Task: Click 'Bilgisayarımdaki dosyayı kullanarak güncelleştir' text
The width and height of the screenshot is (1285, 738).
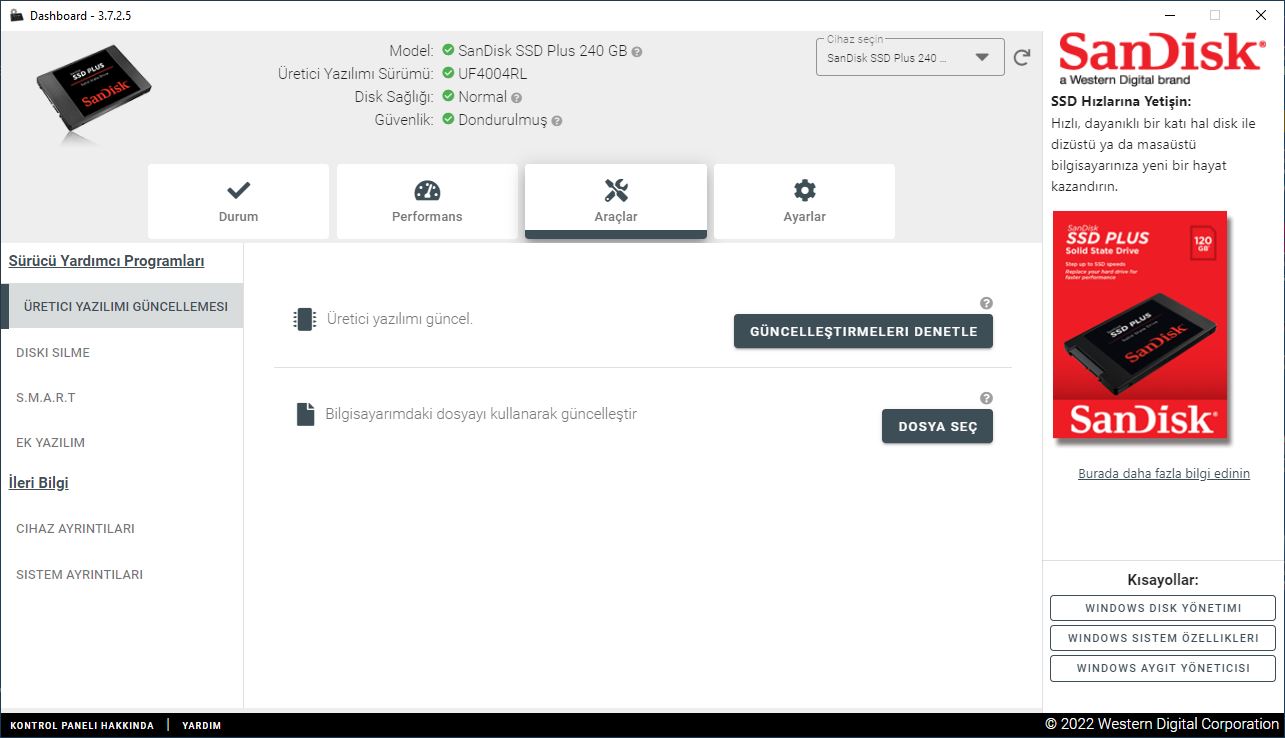Action: 481,414
